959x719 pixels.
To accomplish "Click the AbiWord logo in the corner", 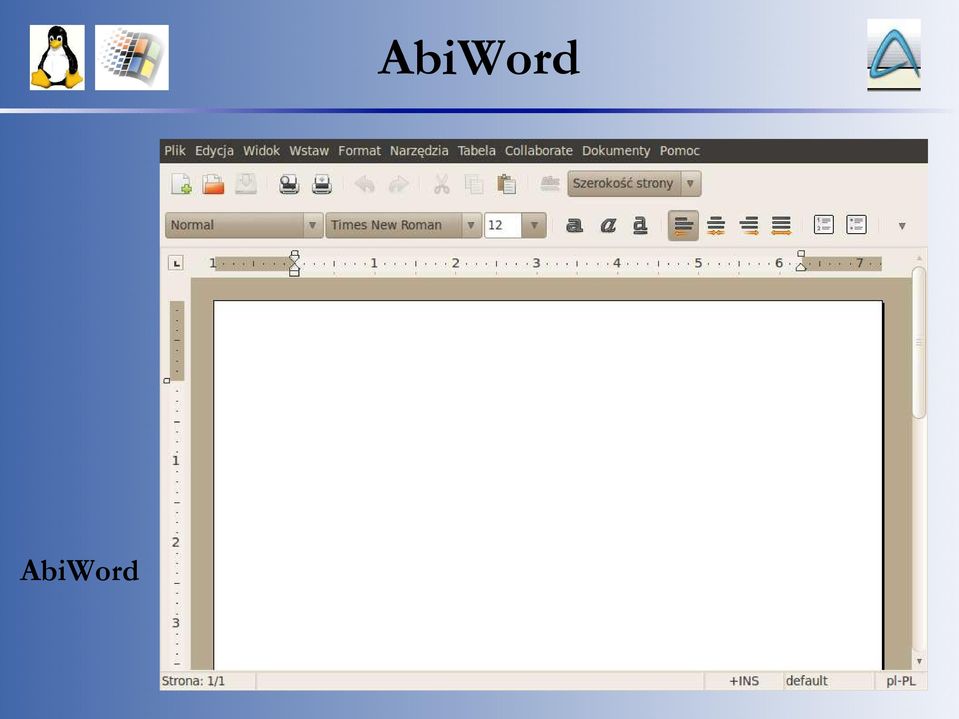I will [x=894, y=54].
